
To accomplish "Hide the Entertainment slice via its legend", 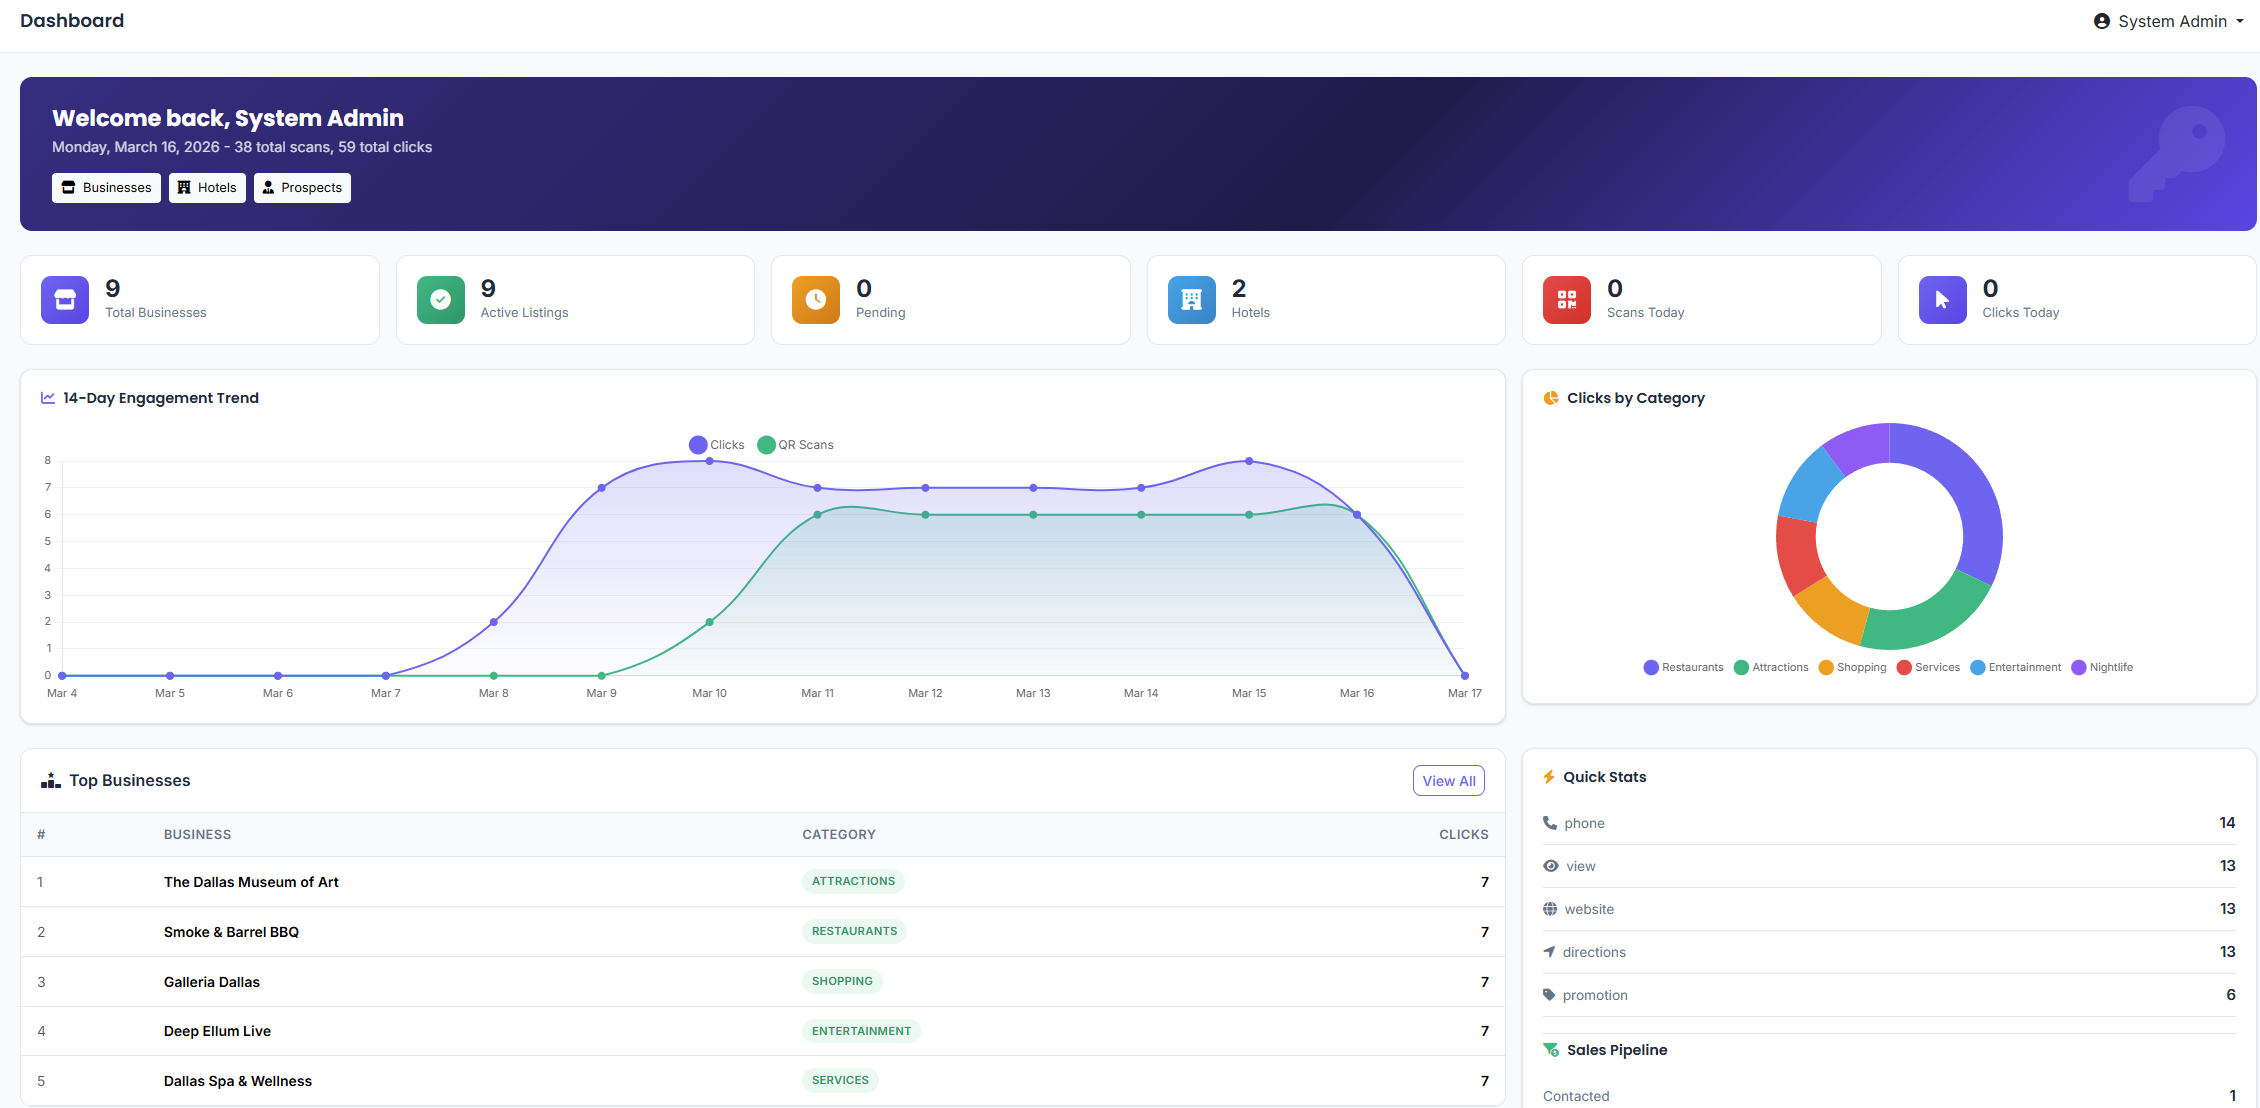I will tap(2016, 667).
